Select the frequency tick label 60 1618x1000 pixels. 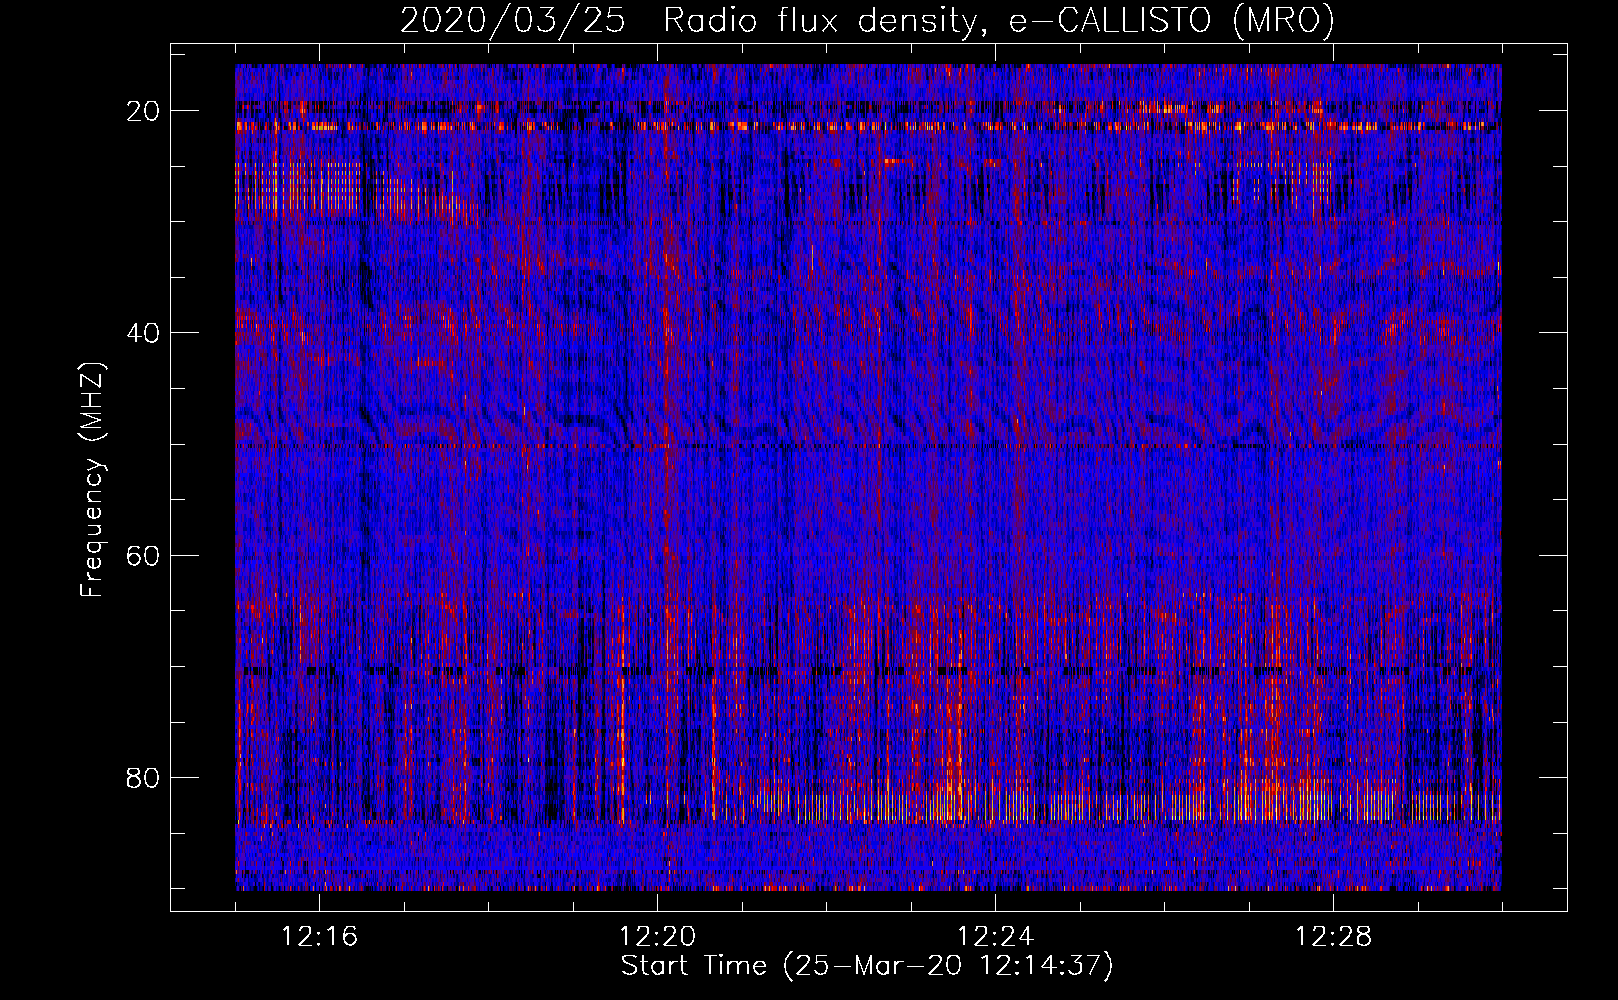click(144, 556)
